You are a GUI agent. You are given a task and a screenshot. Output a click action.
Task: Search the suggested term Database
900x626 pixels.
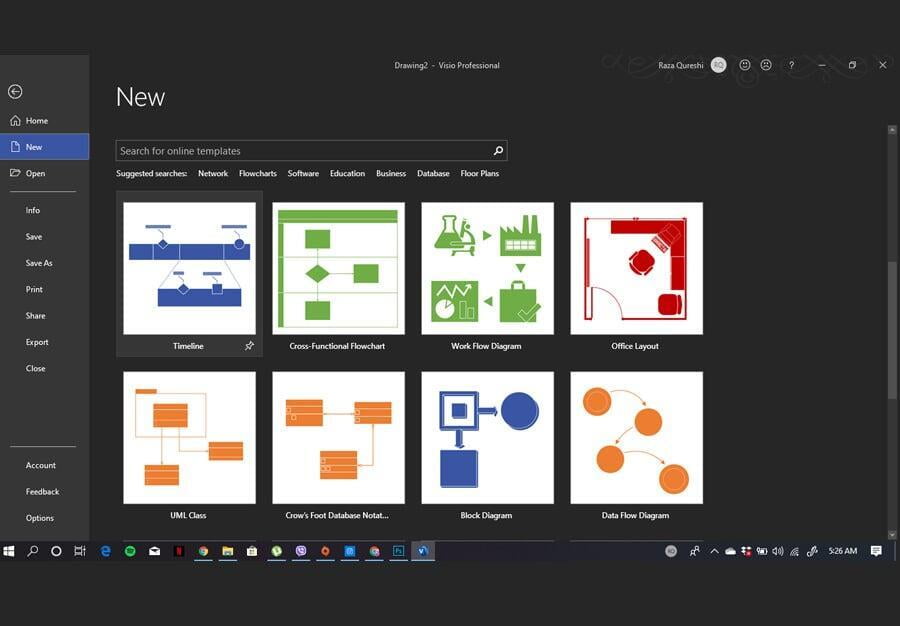click(x=433, y=173)
